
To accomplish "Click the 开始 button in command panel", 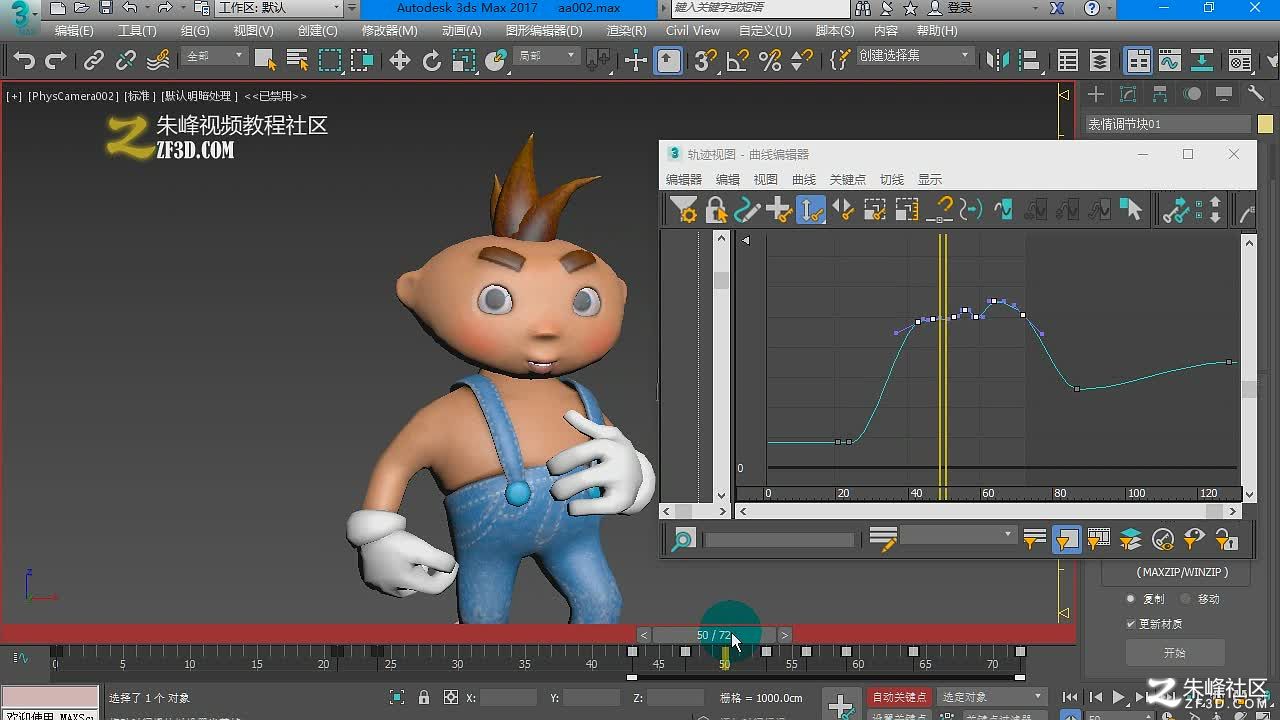I will [1174, 653].
